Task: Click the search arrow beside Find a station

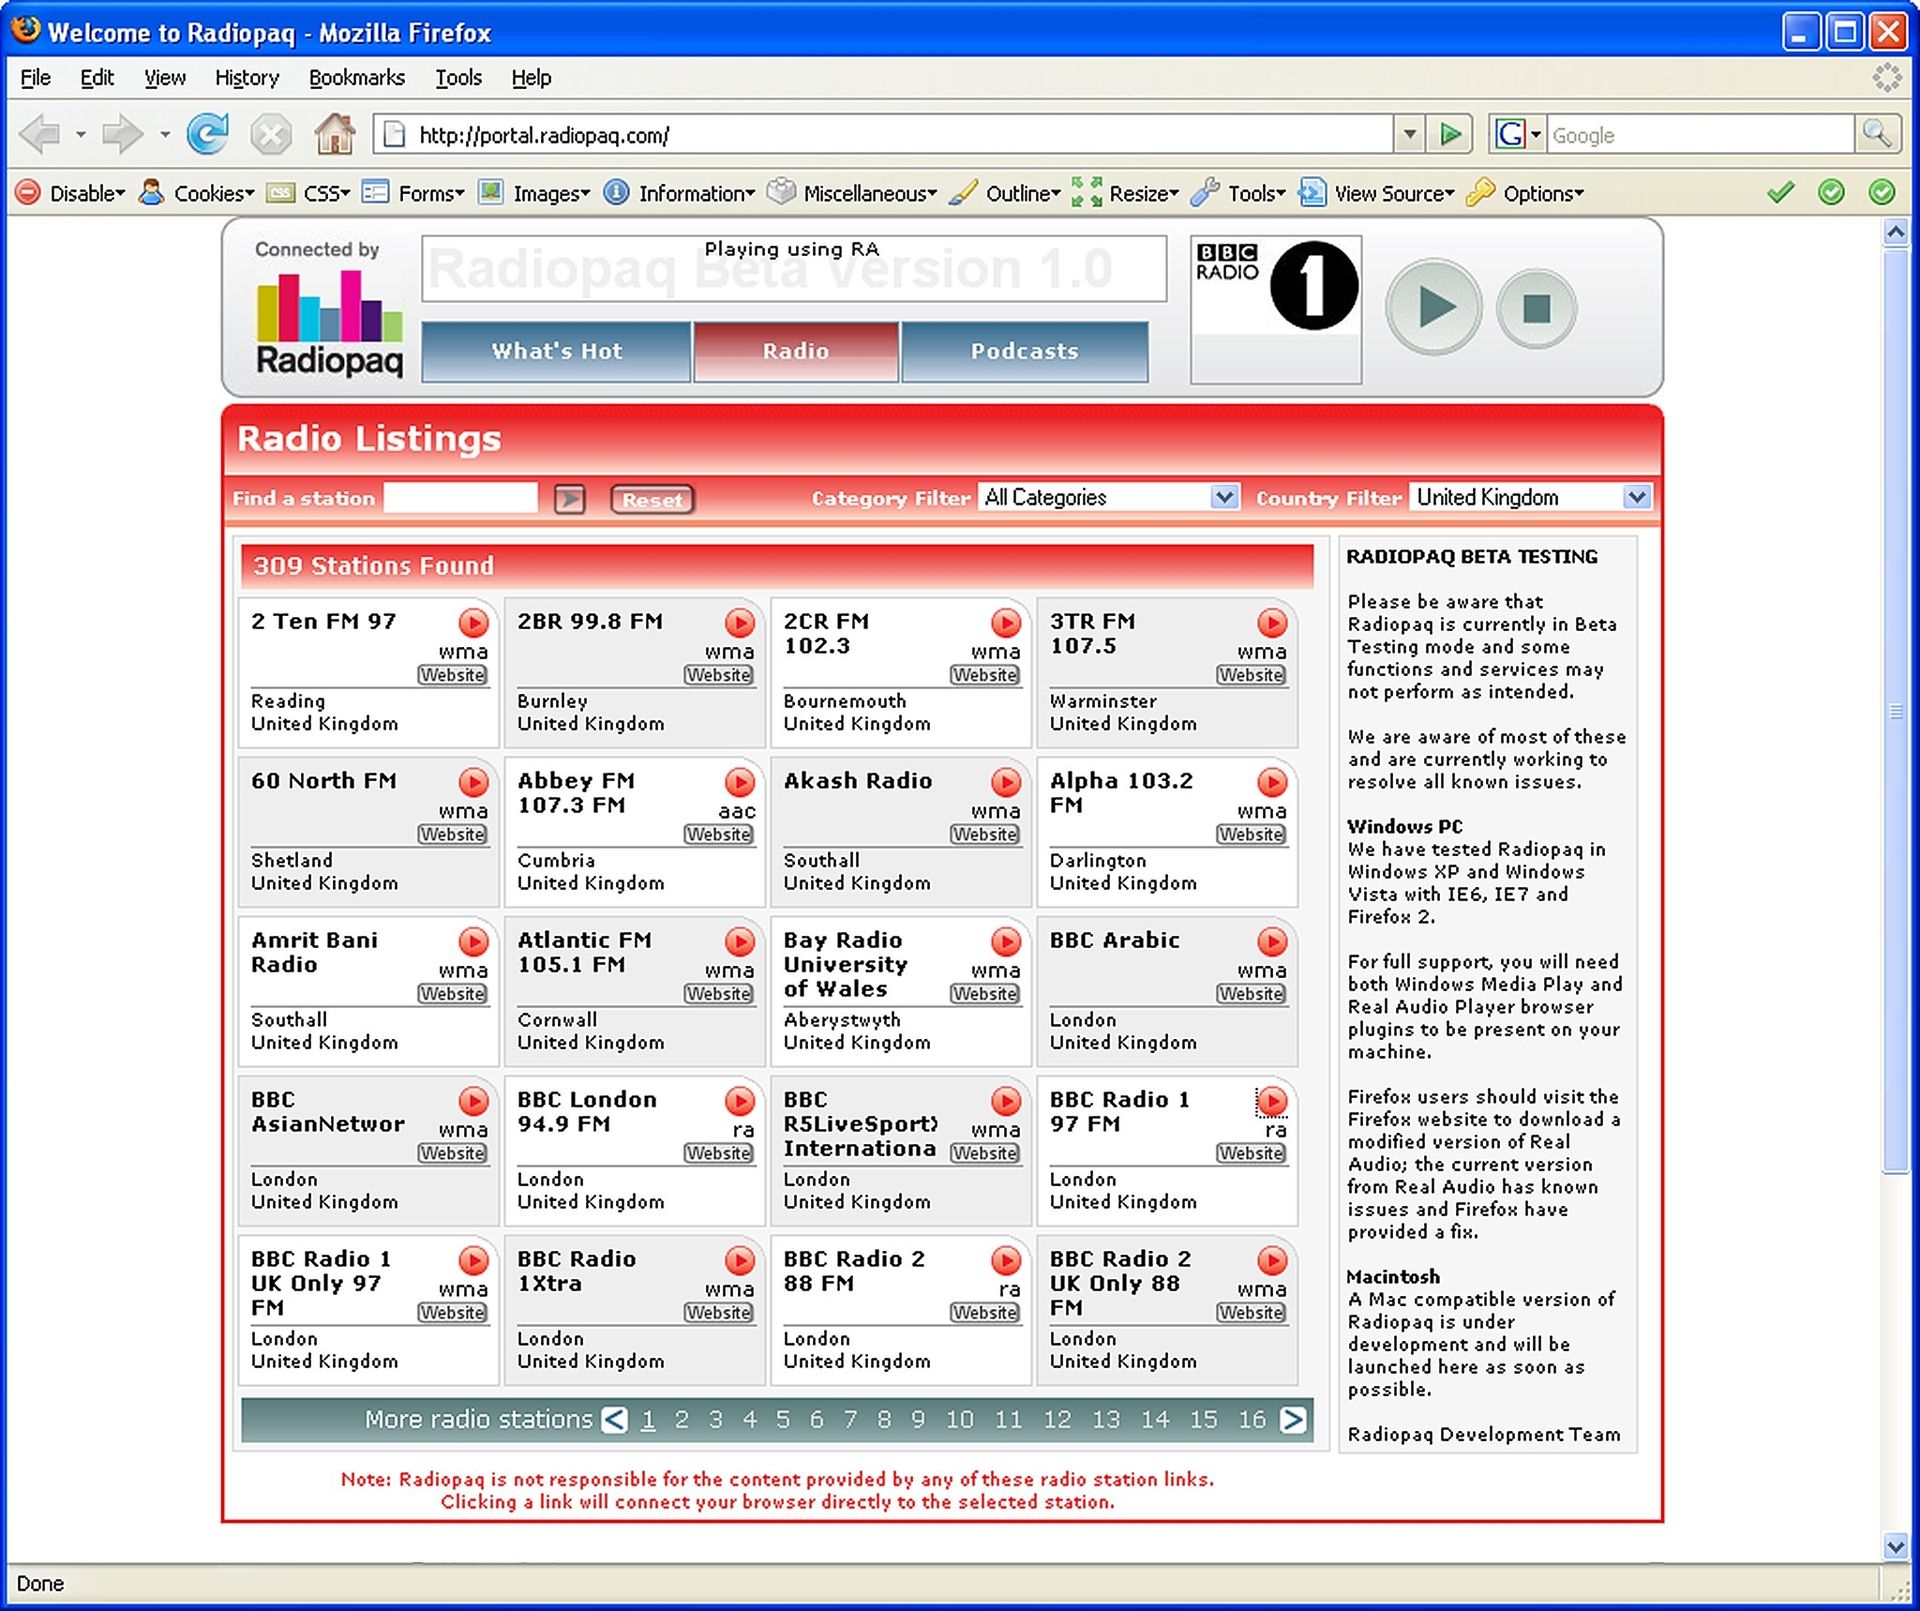Action: point(570,498)
